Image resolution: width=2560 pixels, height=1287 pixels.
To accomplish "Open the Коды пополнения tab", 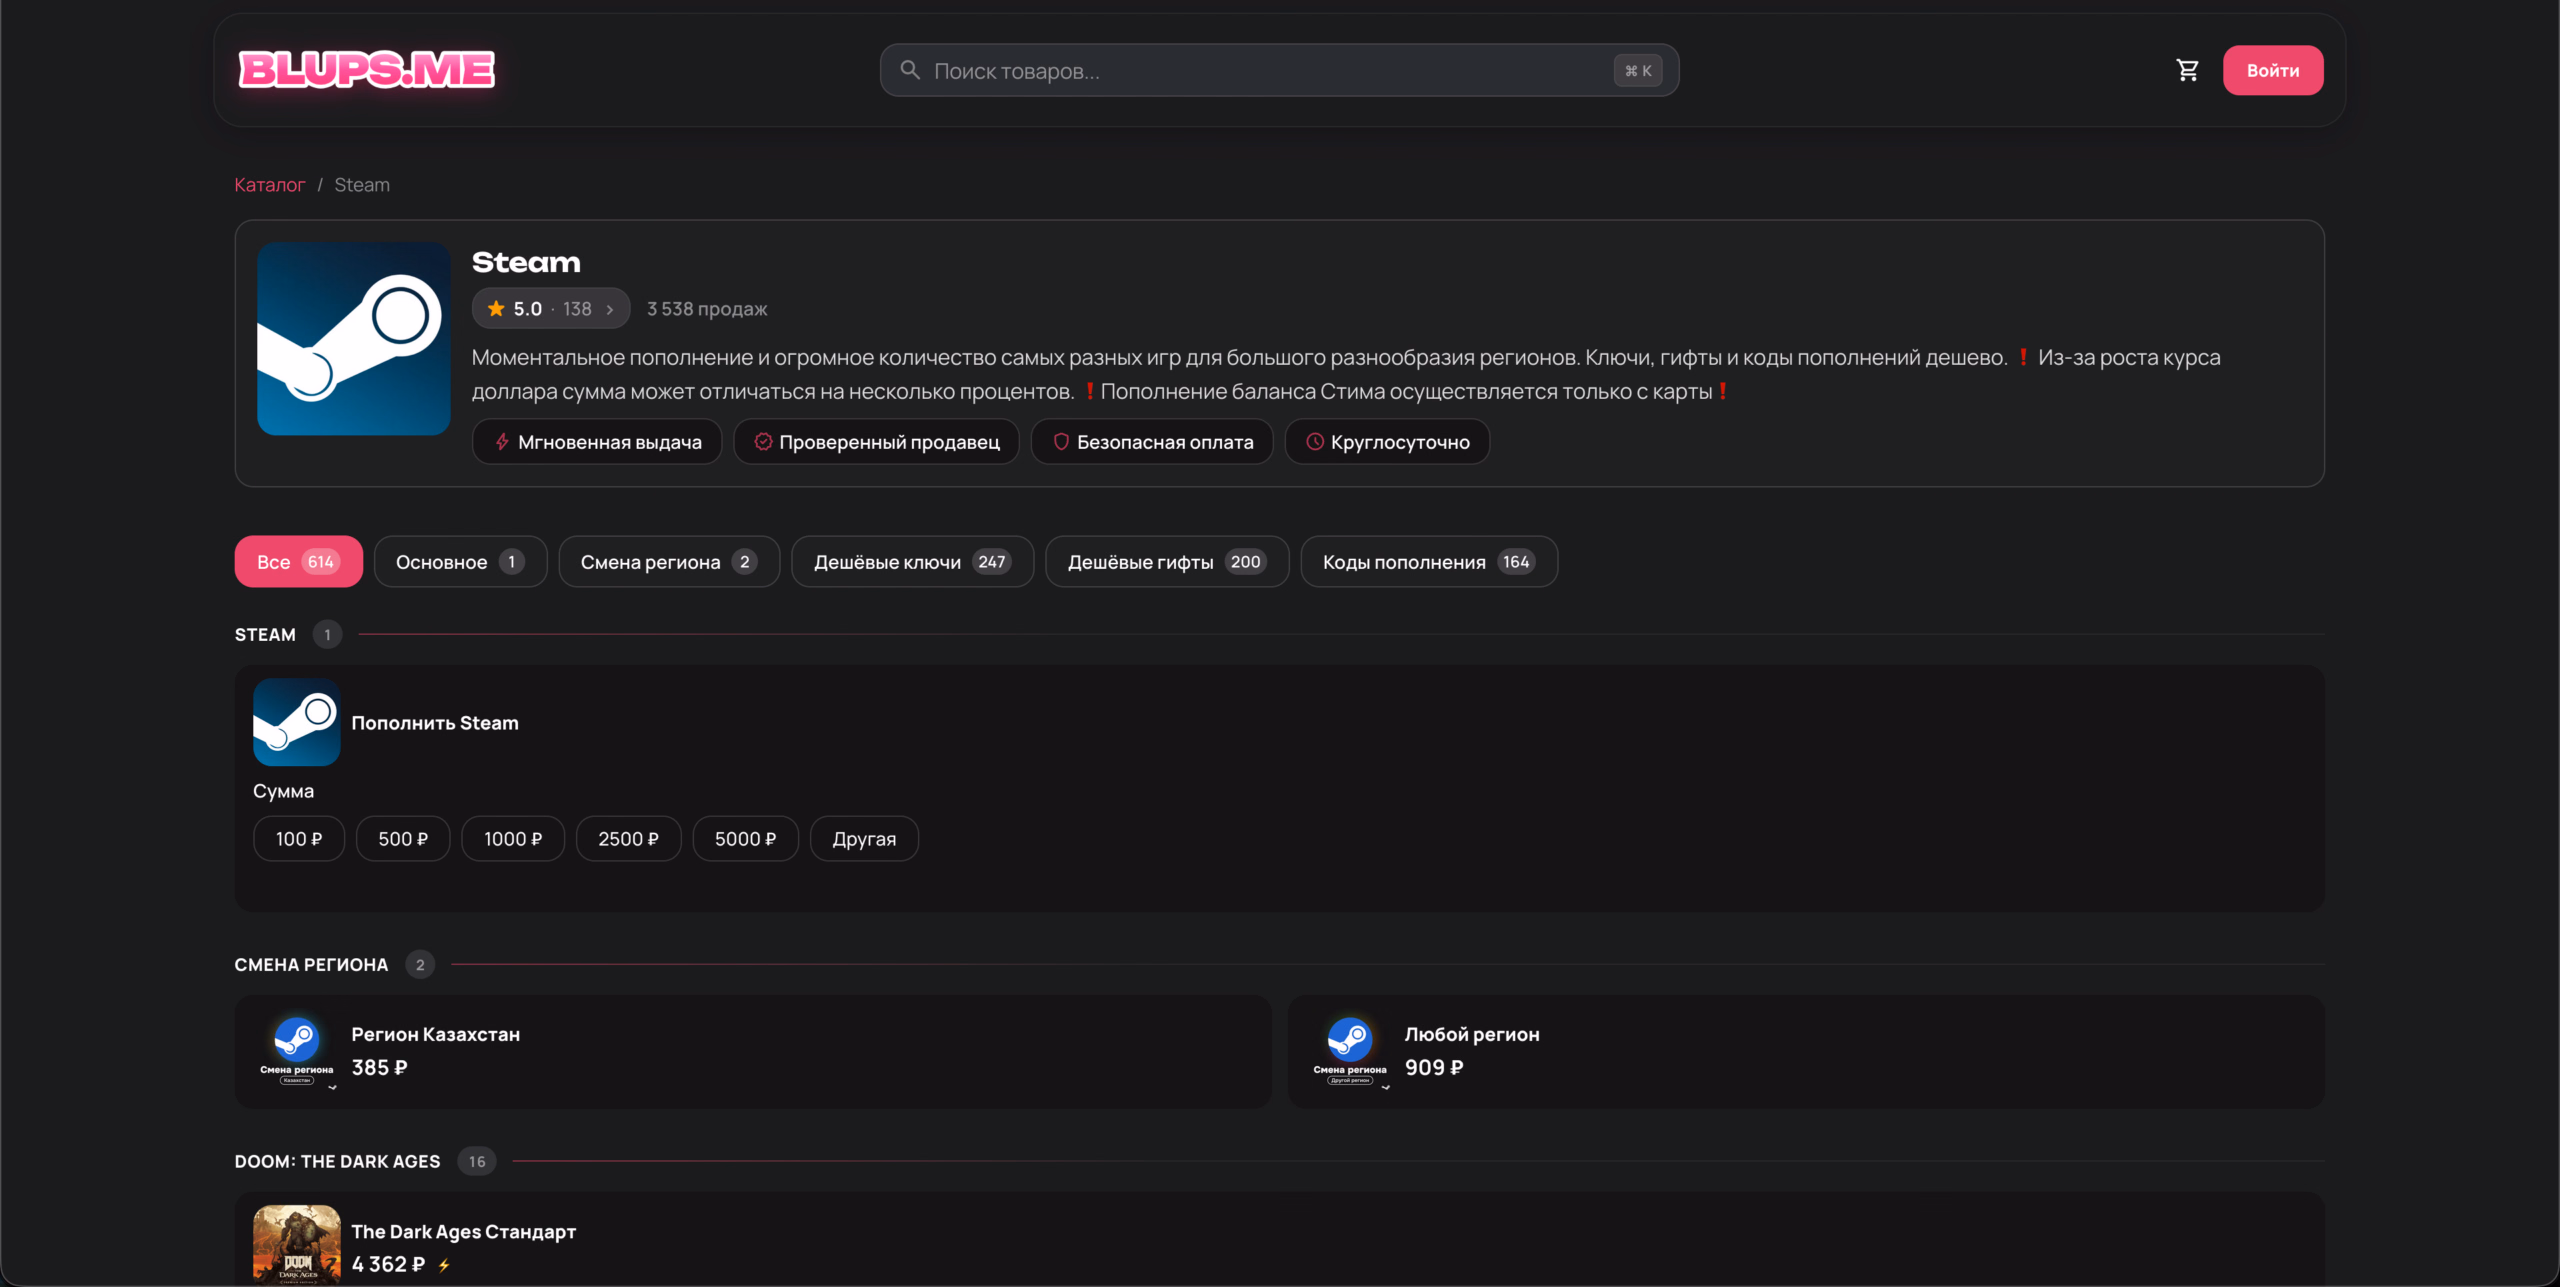I will point(1429,561).
